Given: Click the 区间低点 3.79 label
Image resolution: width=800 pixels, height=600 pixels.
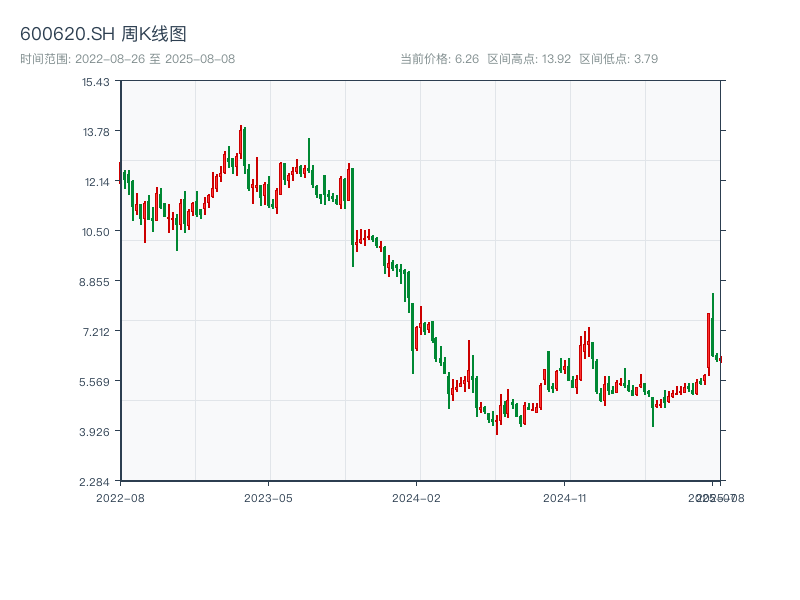Looking at the screenshot, I should click(618, 59).
